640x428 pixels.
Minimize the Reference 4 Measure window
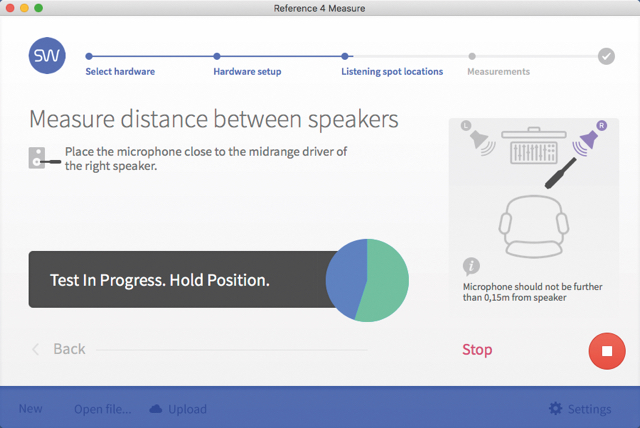click(24, 8)
